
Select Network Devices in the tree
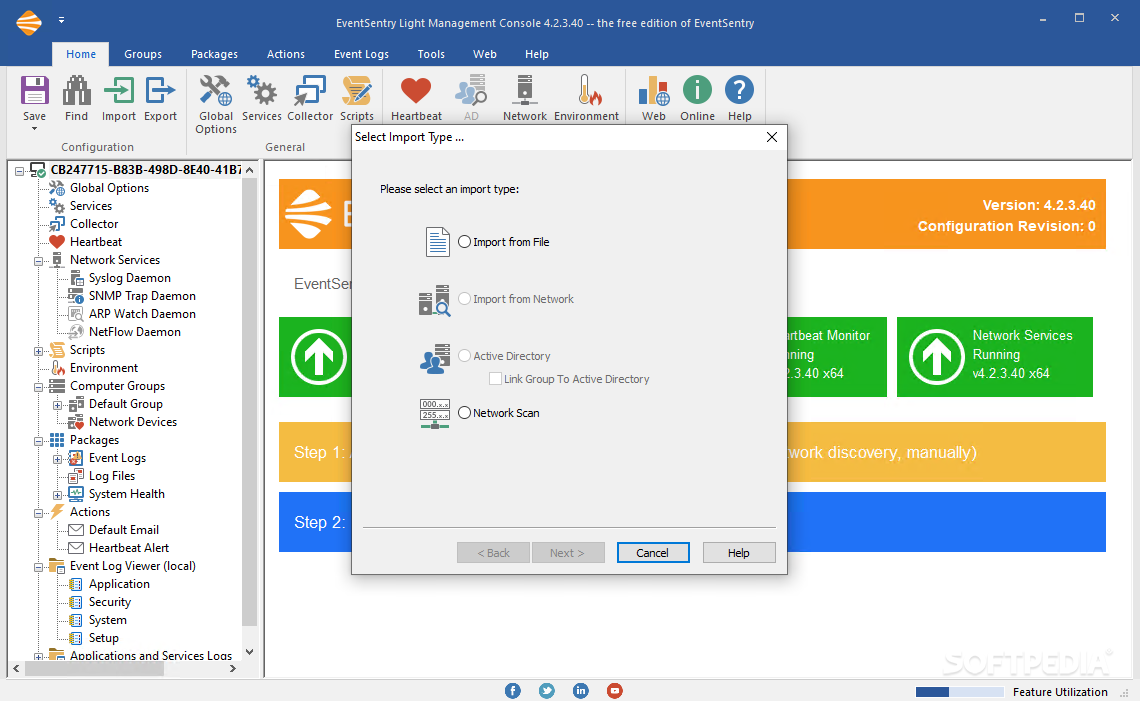(133, 422)
